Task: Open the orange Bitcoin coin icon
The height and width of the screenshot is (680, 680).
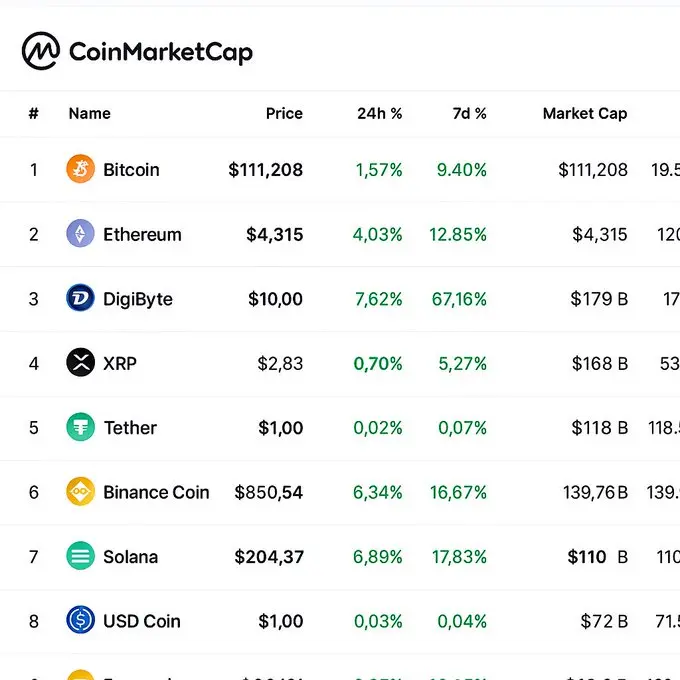Action: [x=80, y=169]
